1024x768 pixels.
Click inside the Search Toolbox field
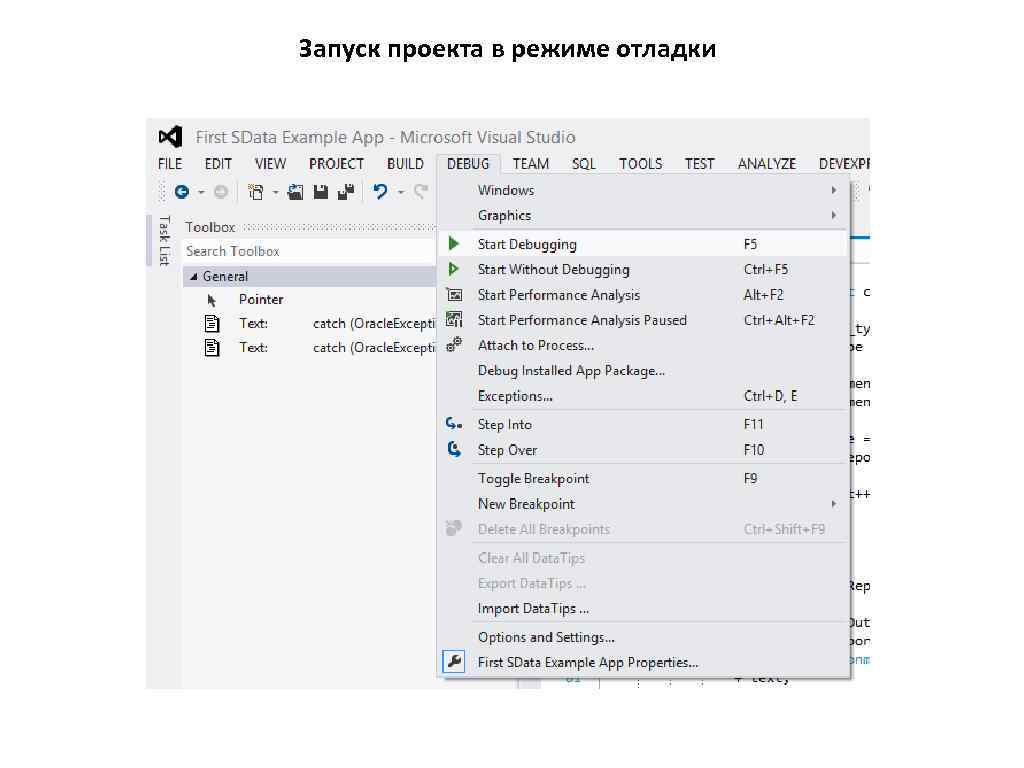click(x=280, y=251)
